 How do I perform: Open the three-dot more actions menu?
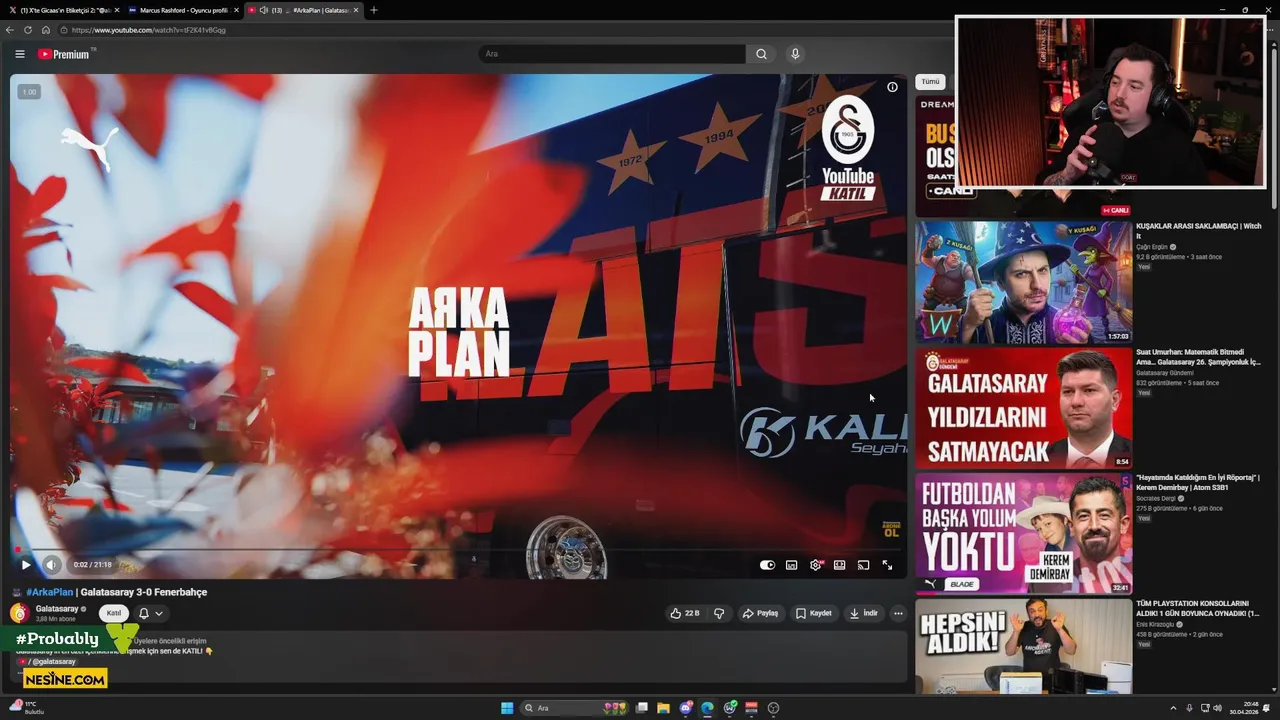pyautogui.click(x=898, y=613)
